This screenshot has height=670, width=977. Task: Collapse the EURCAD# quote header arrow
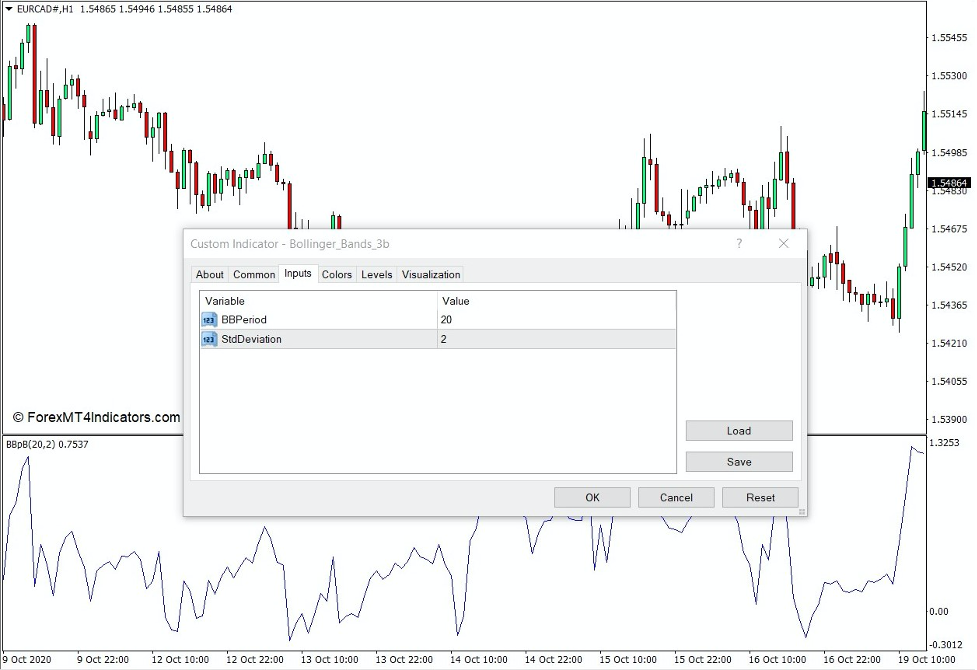click(x=8, y=8)
